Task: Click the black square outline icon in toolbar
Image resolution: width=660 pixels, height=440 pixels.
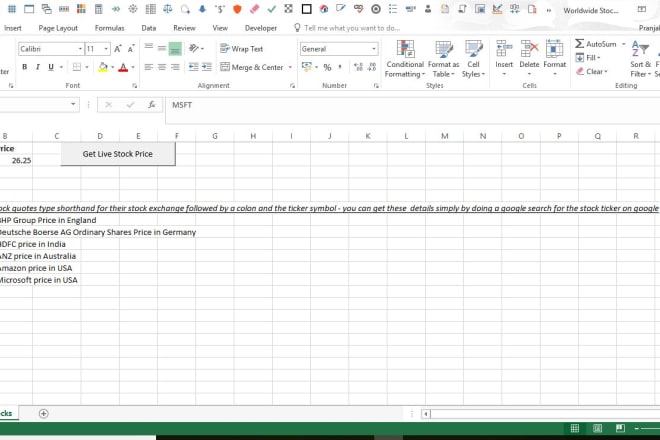Action: coord(306,9)
